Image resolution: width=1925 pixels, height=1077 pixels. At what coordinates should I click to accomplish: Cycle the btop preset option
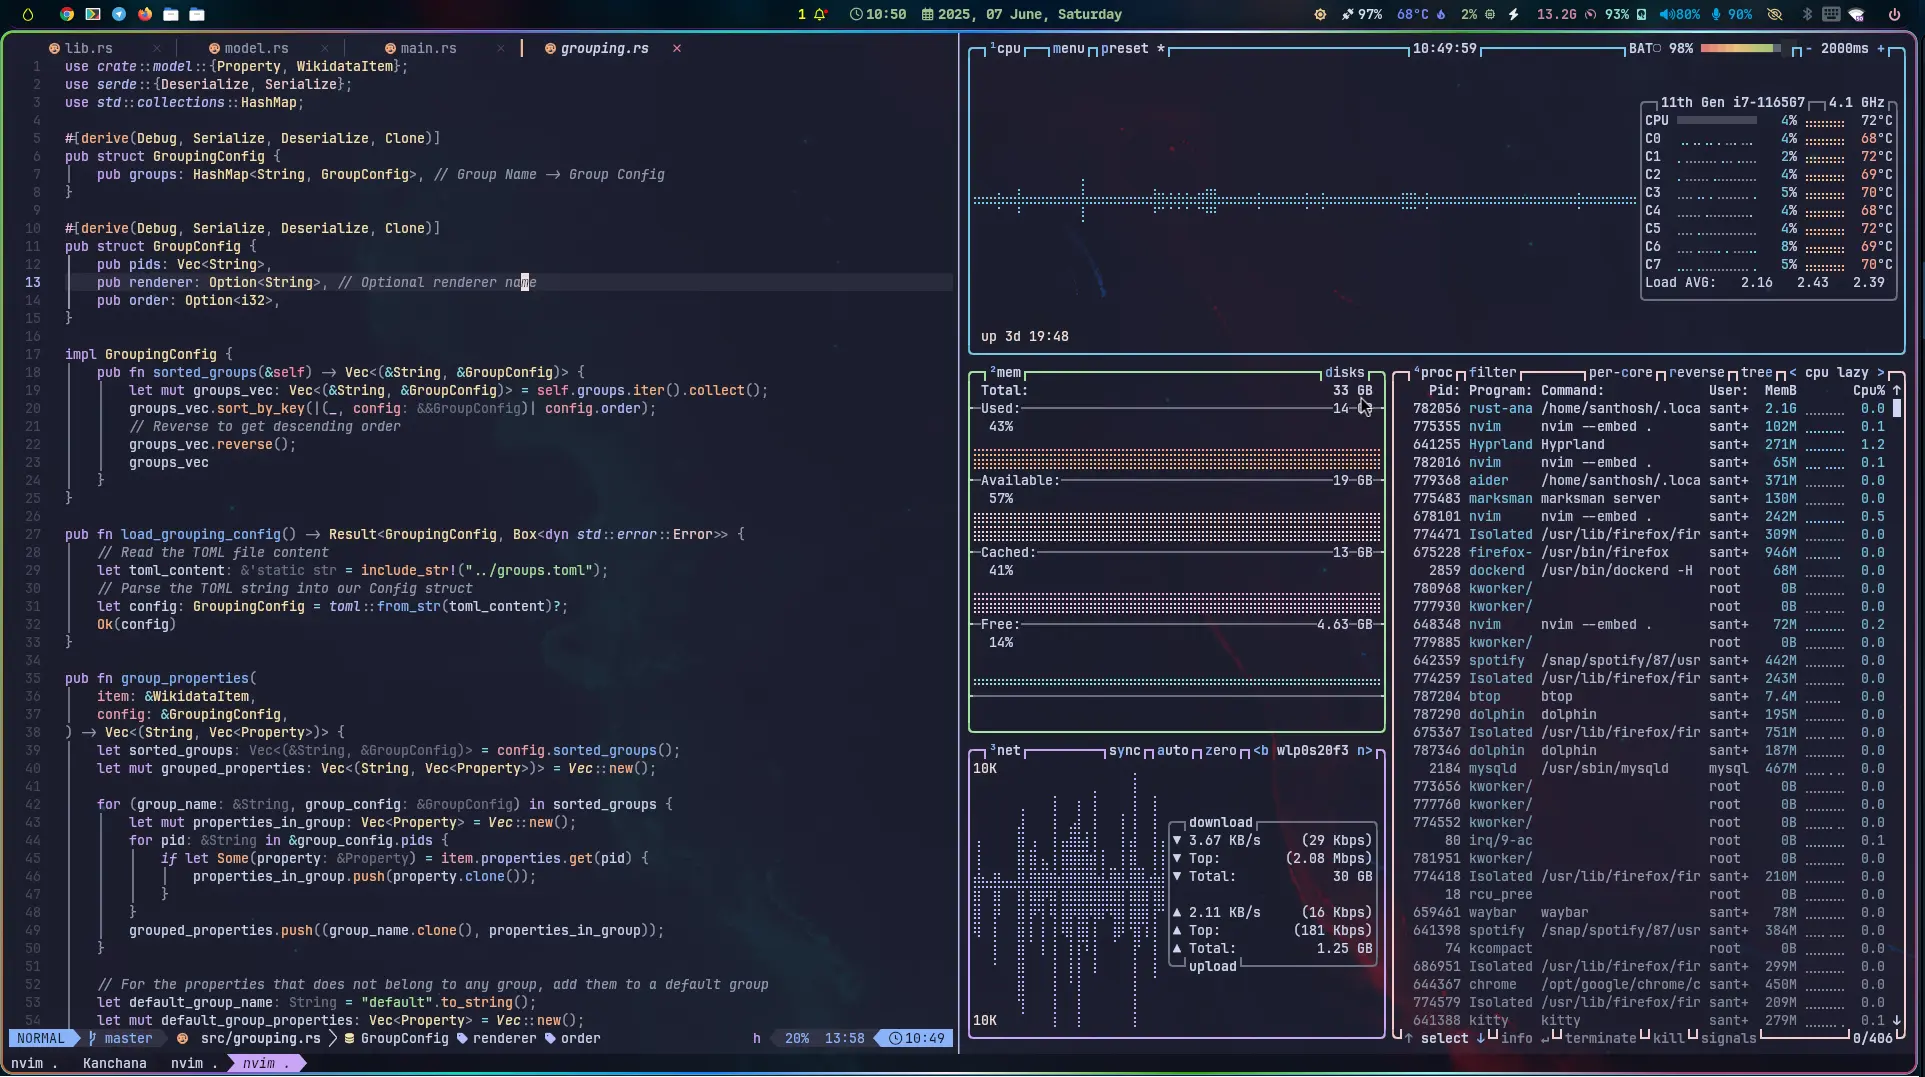point(1132,48)
